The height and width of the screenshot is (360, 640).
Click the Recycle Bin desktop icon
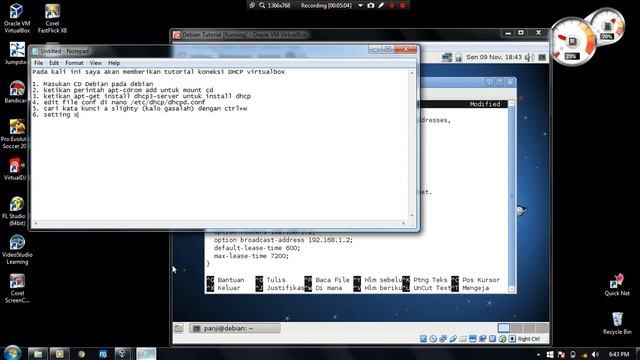pyautogui.click(x=617, y=323)
